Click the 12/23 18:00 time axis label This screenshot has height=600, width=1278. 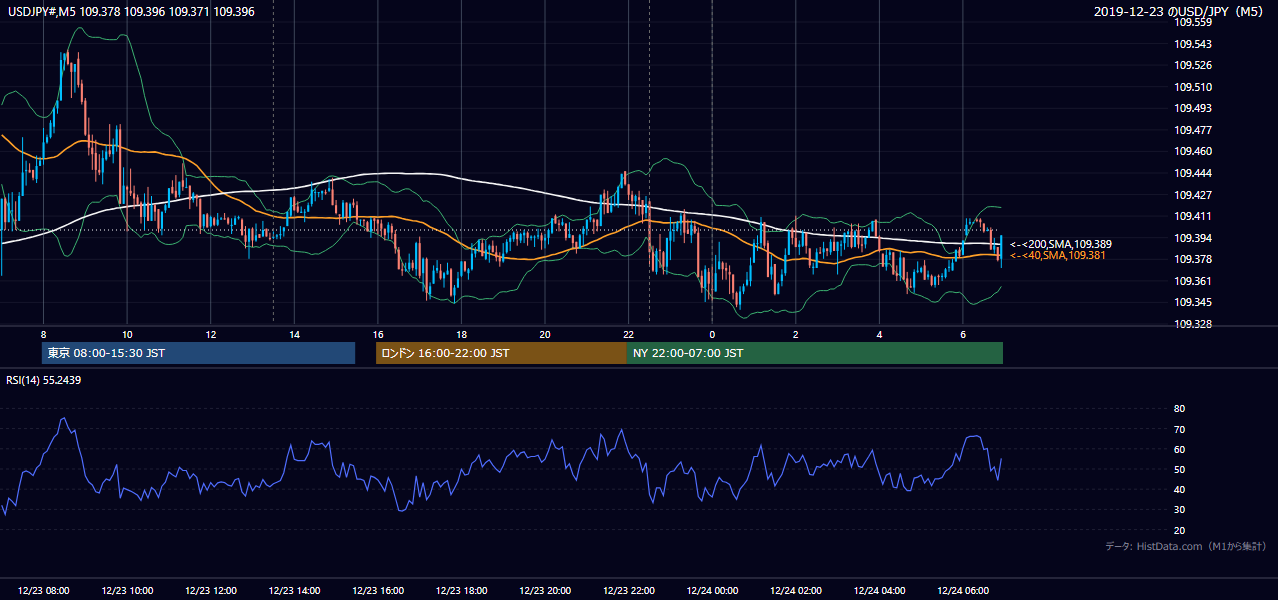click(462, 591)
